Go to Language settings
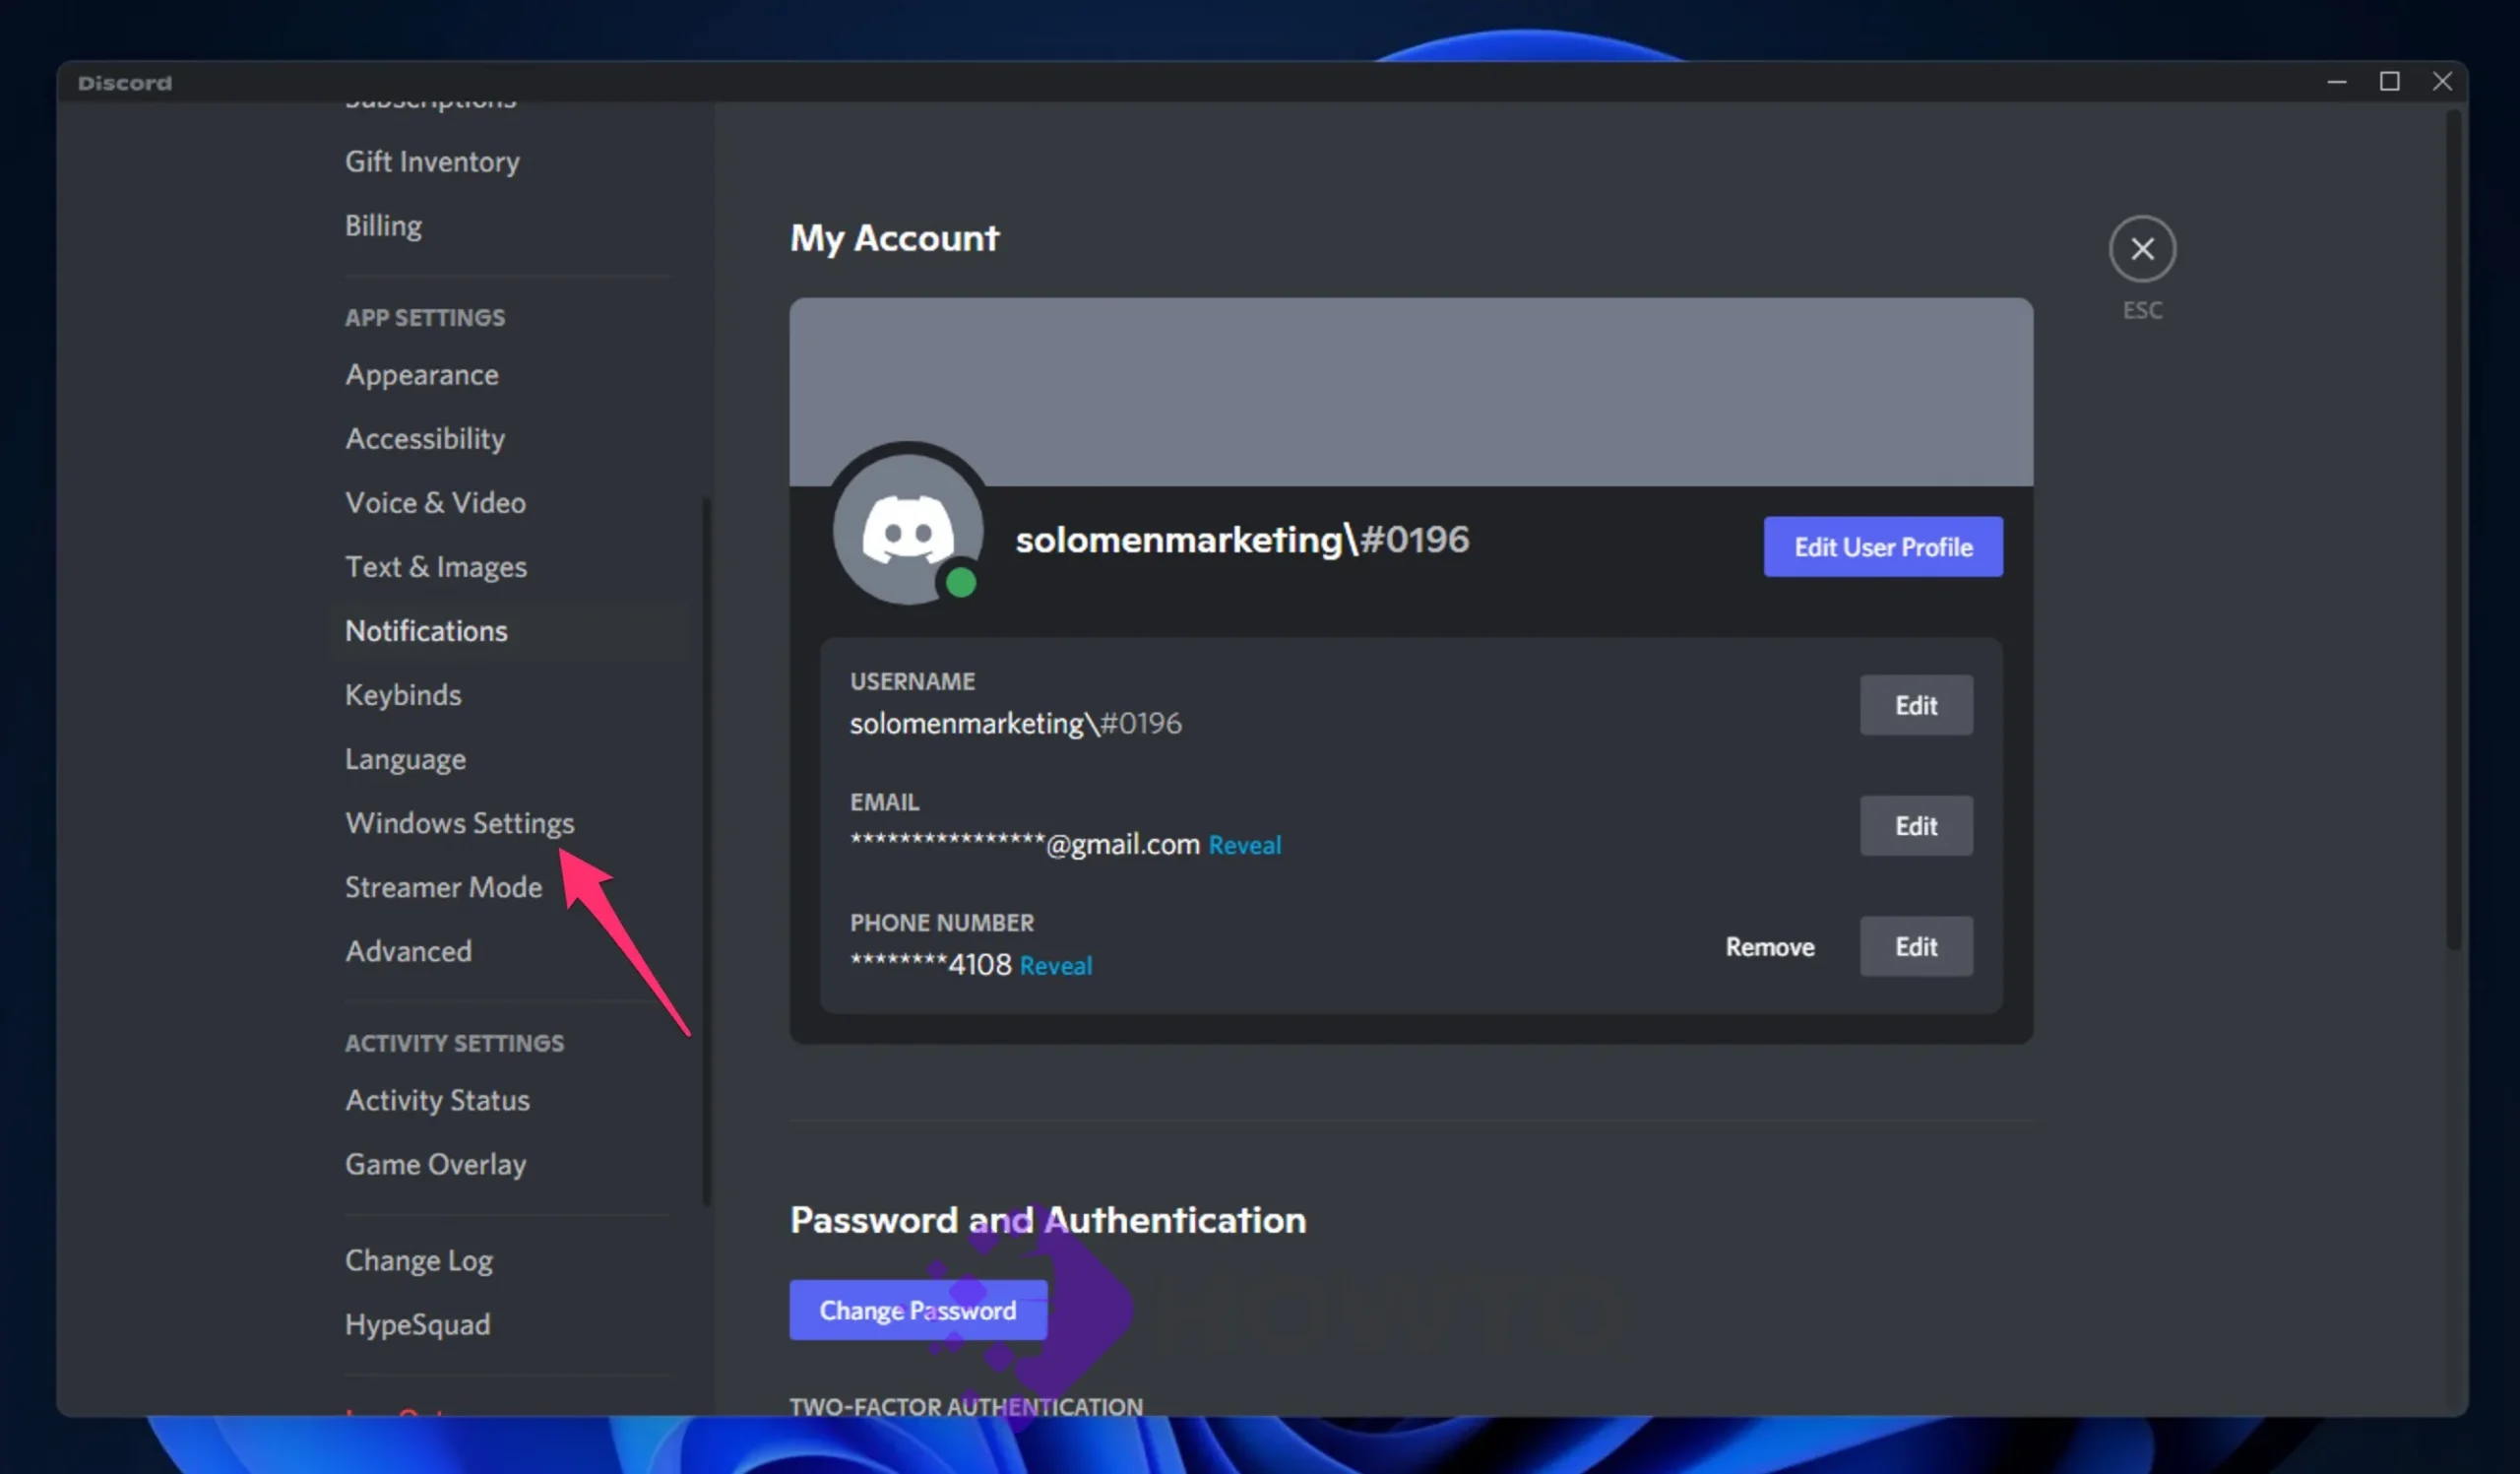Viewport: 2520px width, 1474px height. [x=405, y=759]
